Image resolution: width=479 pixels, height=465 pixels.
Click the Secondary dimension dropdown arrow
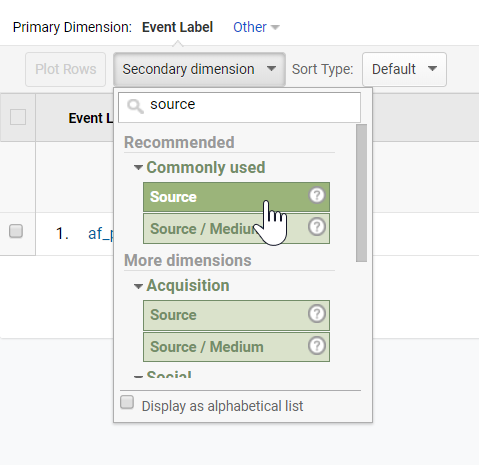coord(271,69)
